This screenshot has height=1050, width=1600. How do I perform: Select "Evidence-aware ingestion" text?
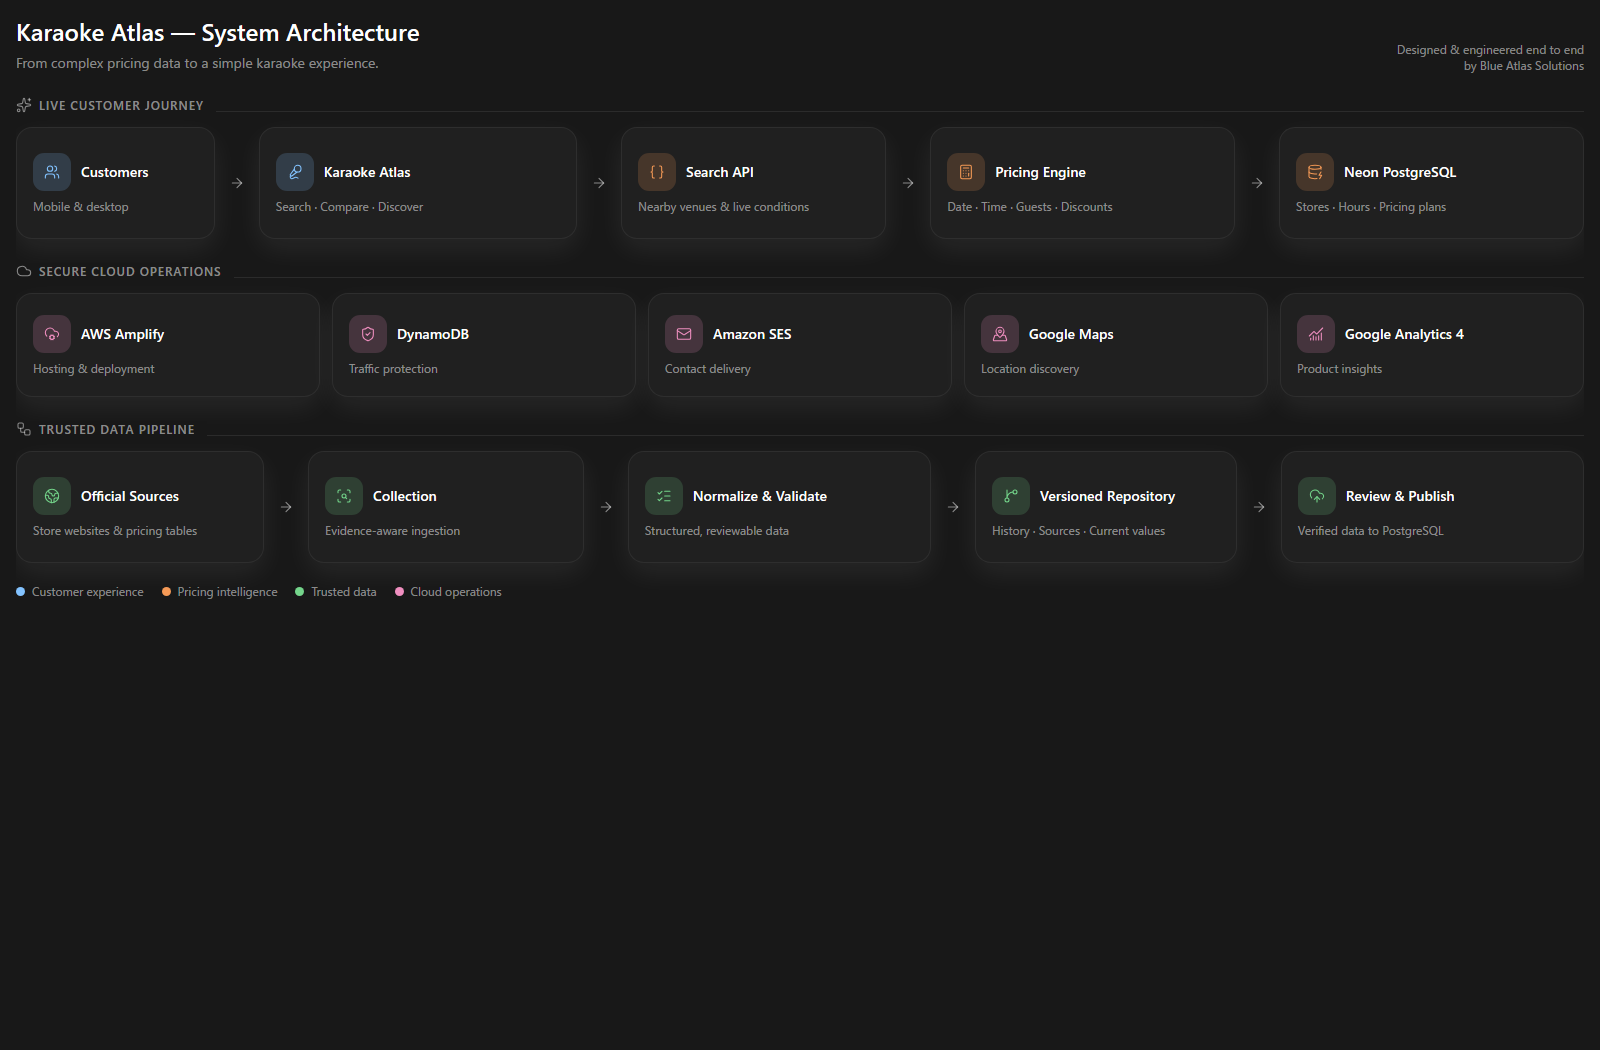point(392,531)
